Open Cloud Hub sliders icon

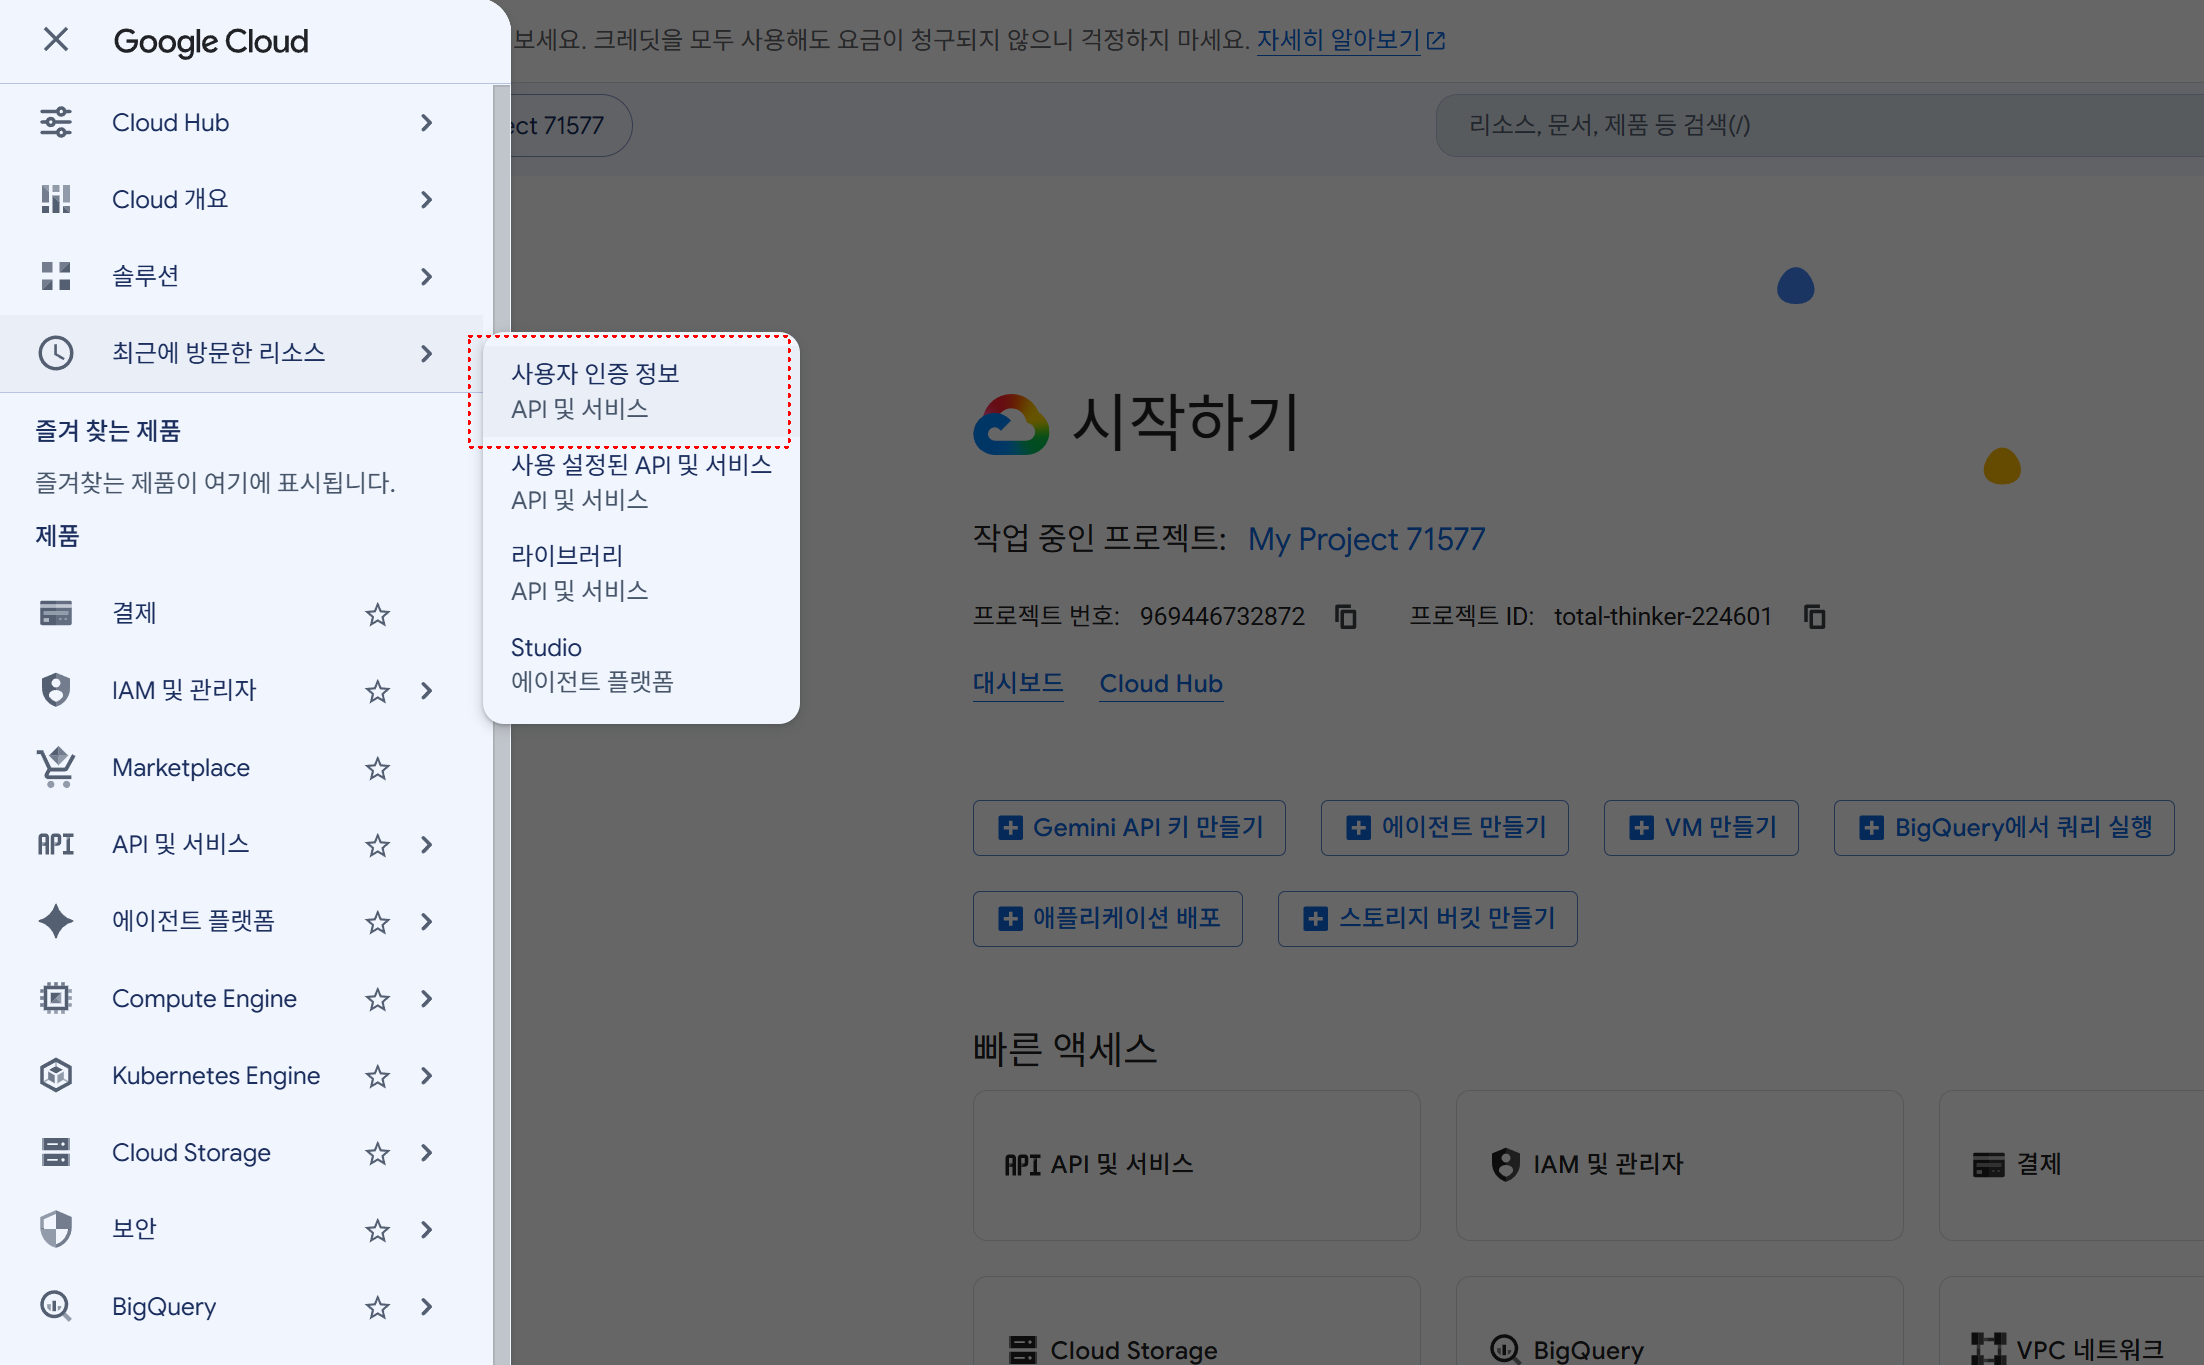point(56,122)
